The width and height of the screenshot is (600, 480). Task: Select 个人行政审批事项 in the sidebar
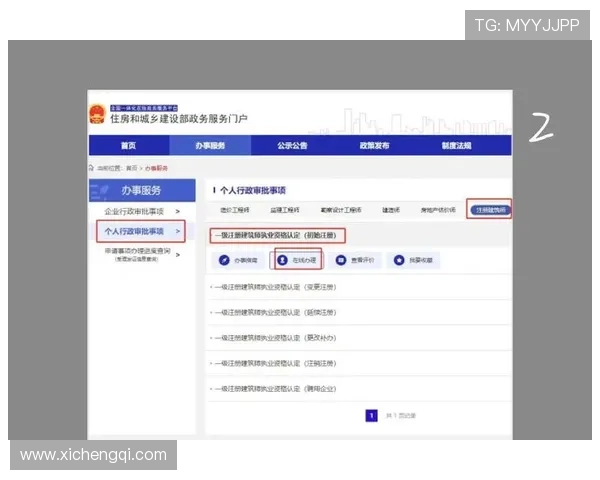point(134,231)
